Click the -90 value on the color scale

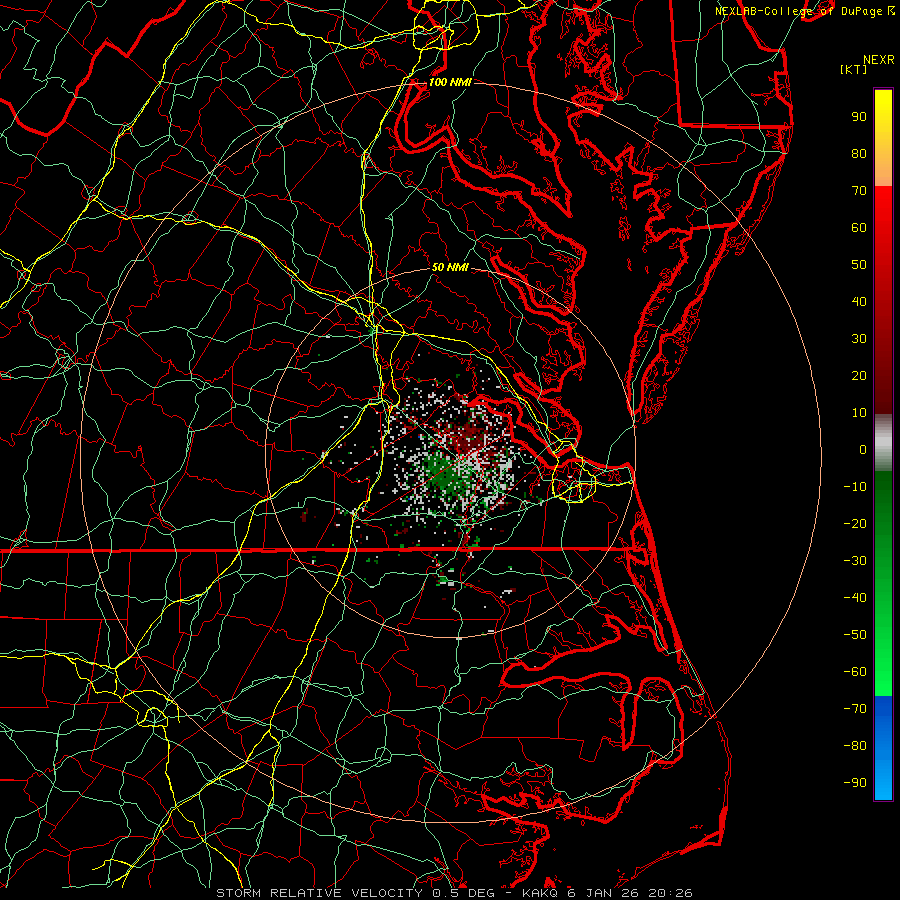tap(855, 783)
